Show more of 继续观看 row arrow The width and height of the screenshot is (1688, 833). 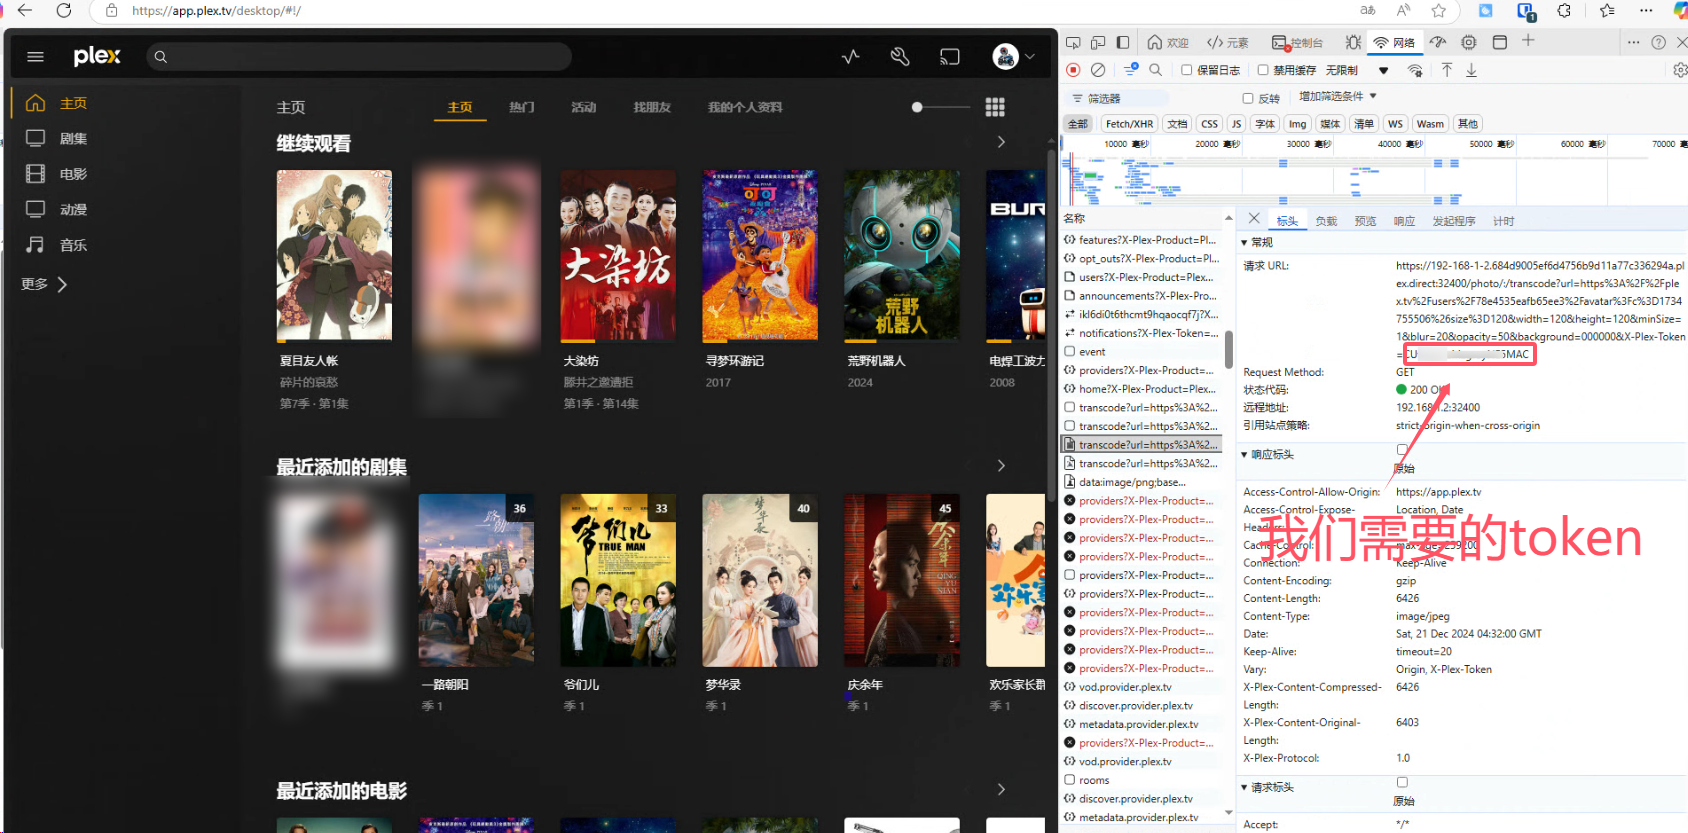pos(1001,142)
